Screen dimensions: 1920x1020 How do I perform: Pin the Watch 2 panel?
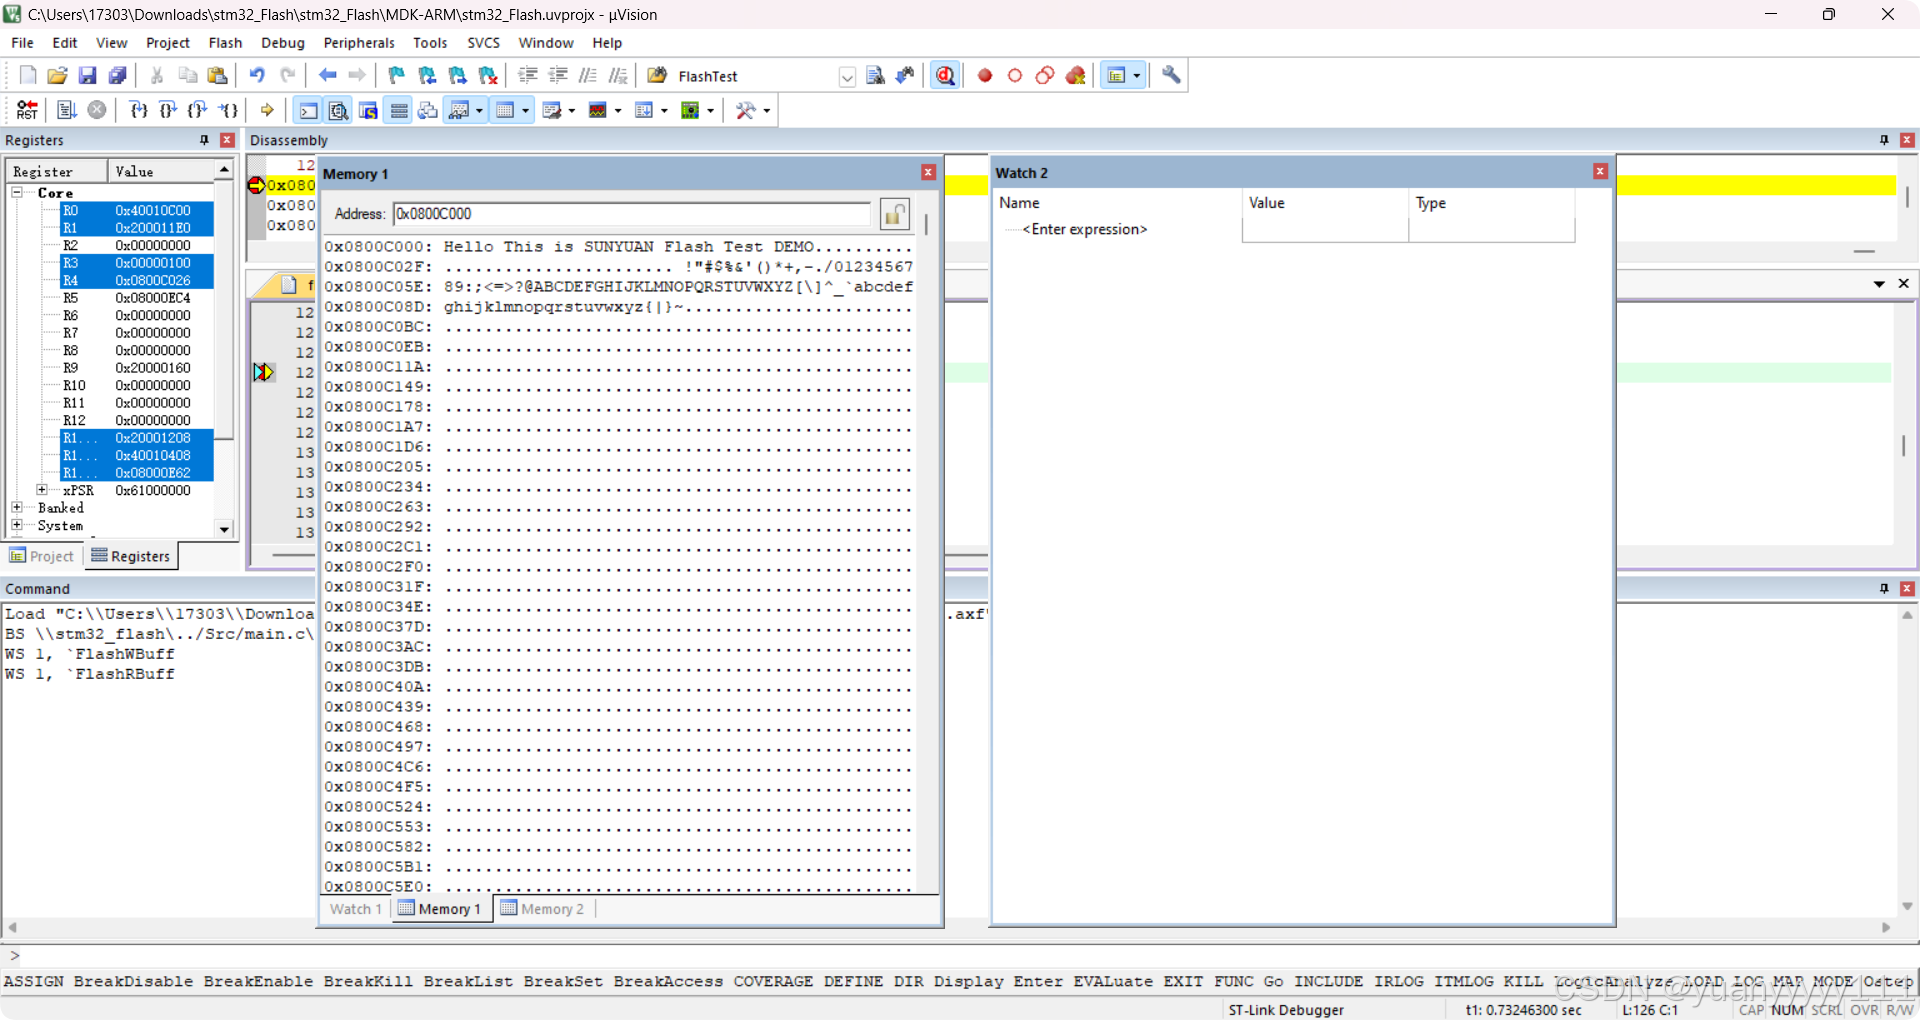pos(1582,172)
